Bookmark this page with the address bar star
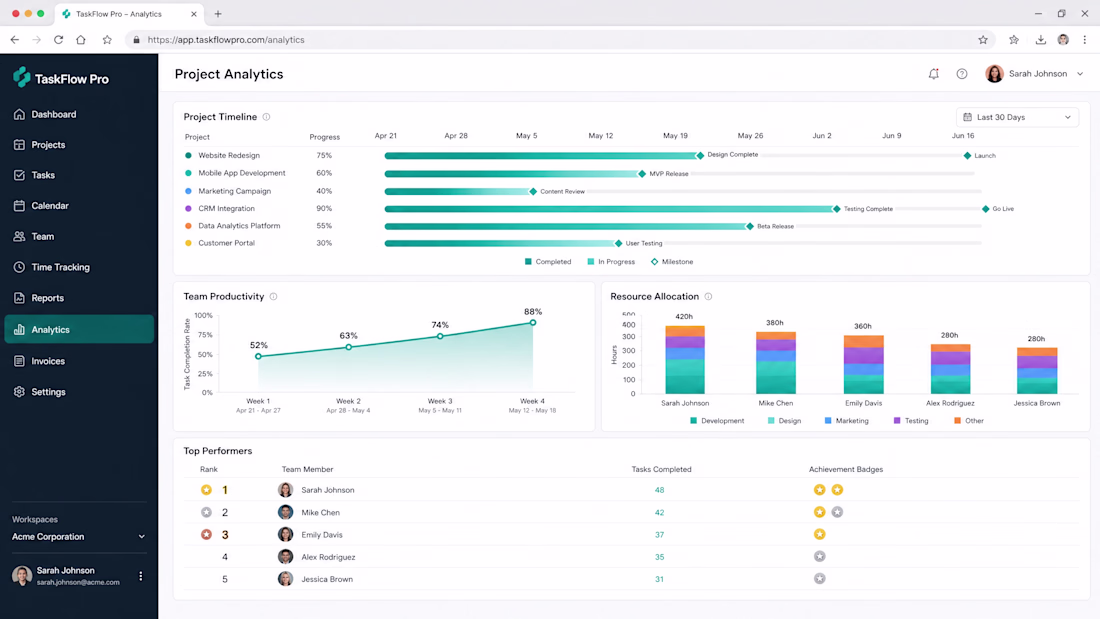1100x619 pixels. pyautogui.click(x=983, y=40)
